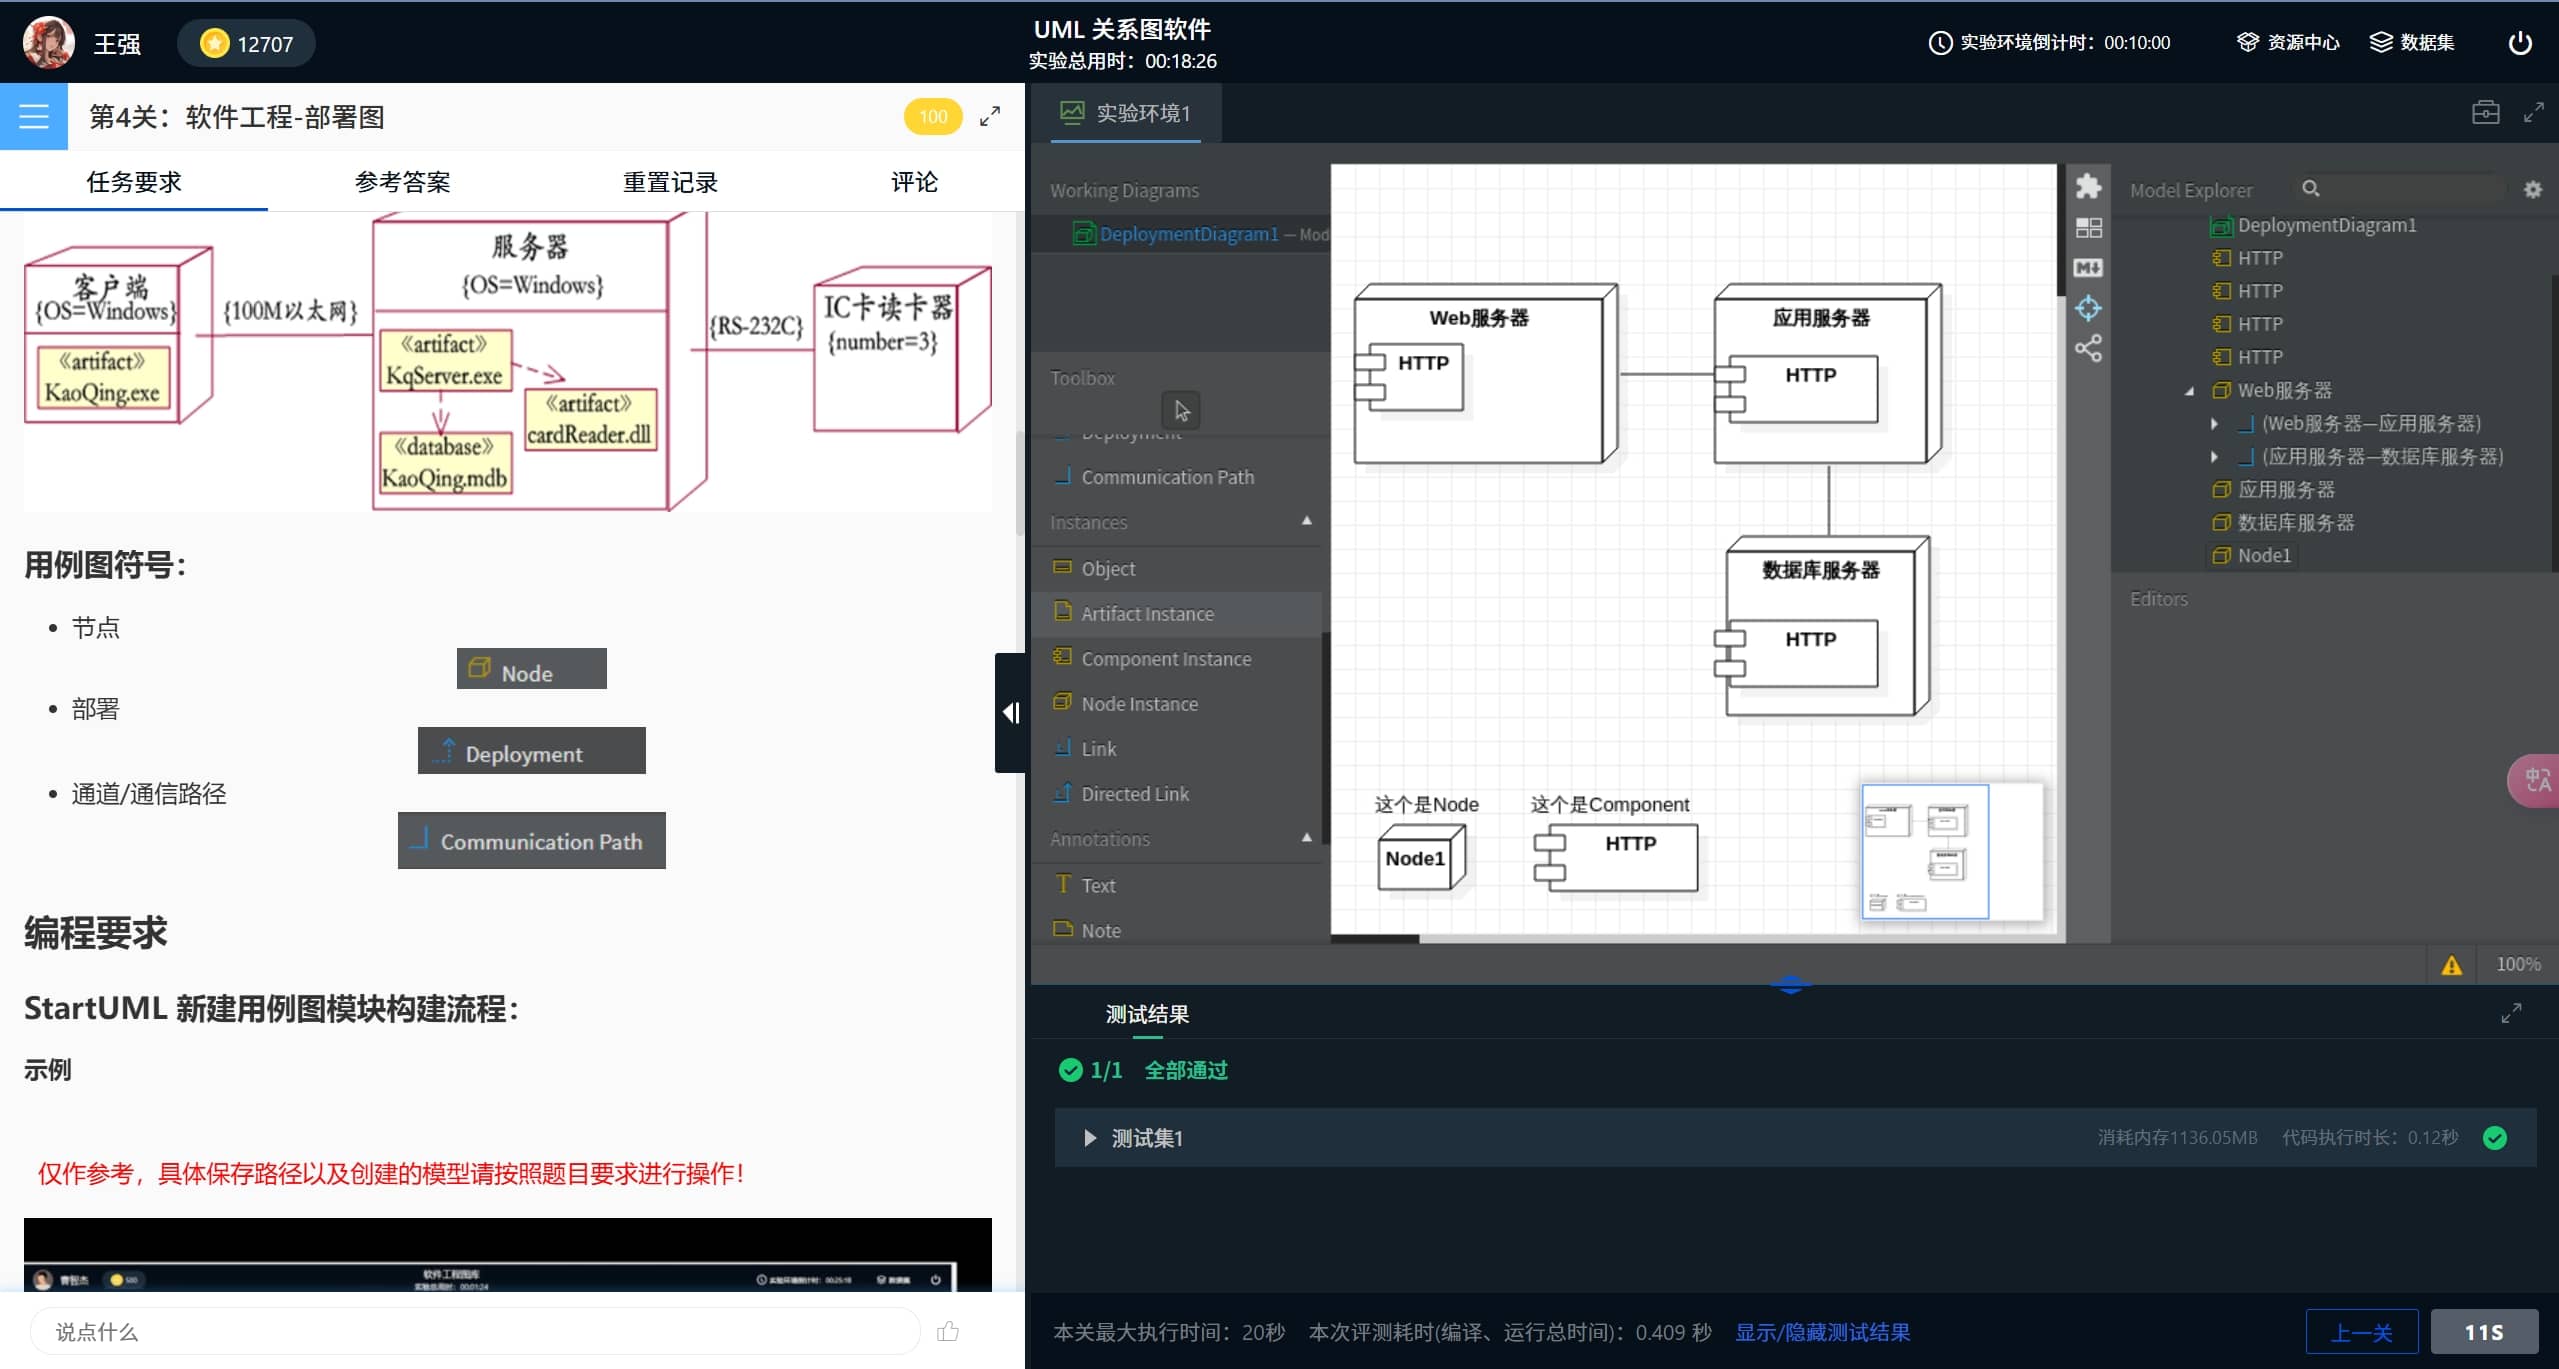This screenshot has width=2559, height=1369.
Task: Click the thumbs-up like icon
Action: 947,1331
